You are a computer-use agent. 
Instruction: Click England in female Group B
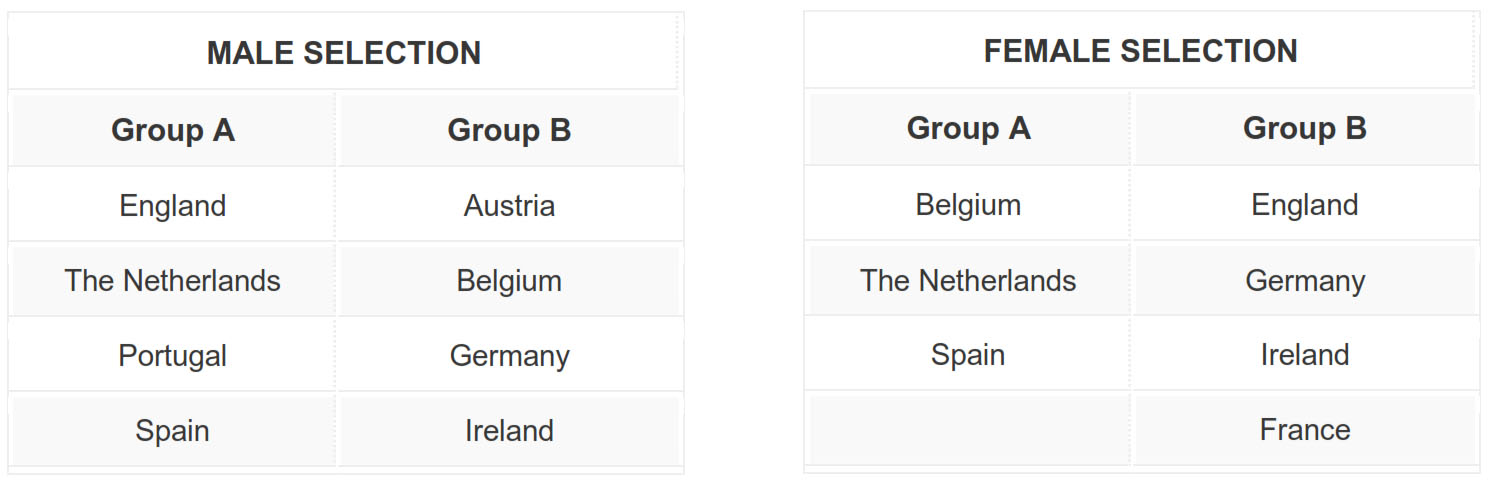point(1304,204)
